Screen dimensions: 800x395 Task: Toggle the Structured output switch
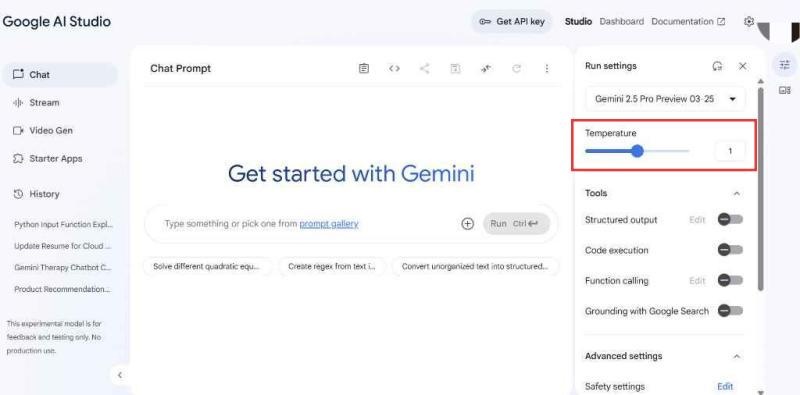[731, 219]
